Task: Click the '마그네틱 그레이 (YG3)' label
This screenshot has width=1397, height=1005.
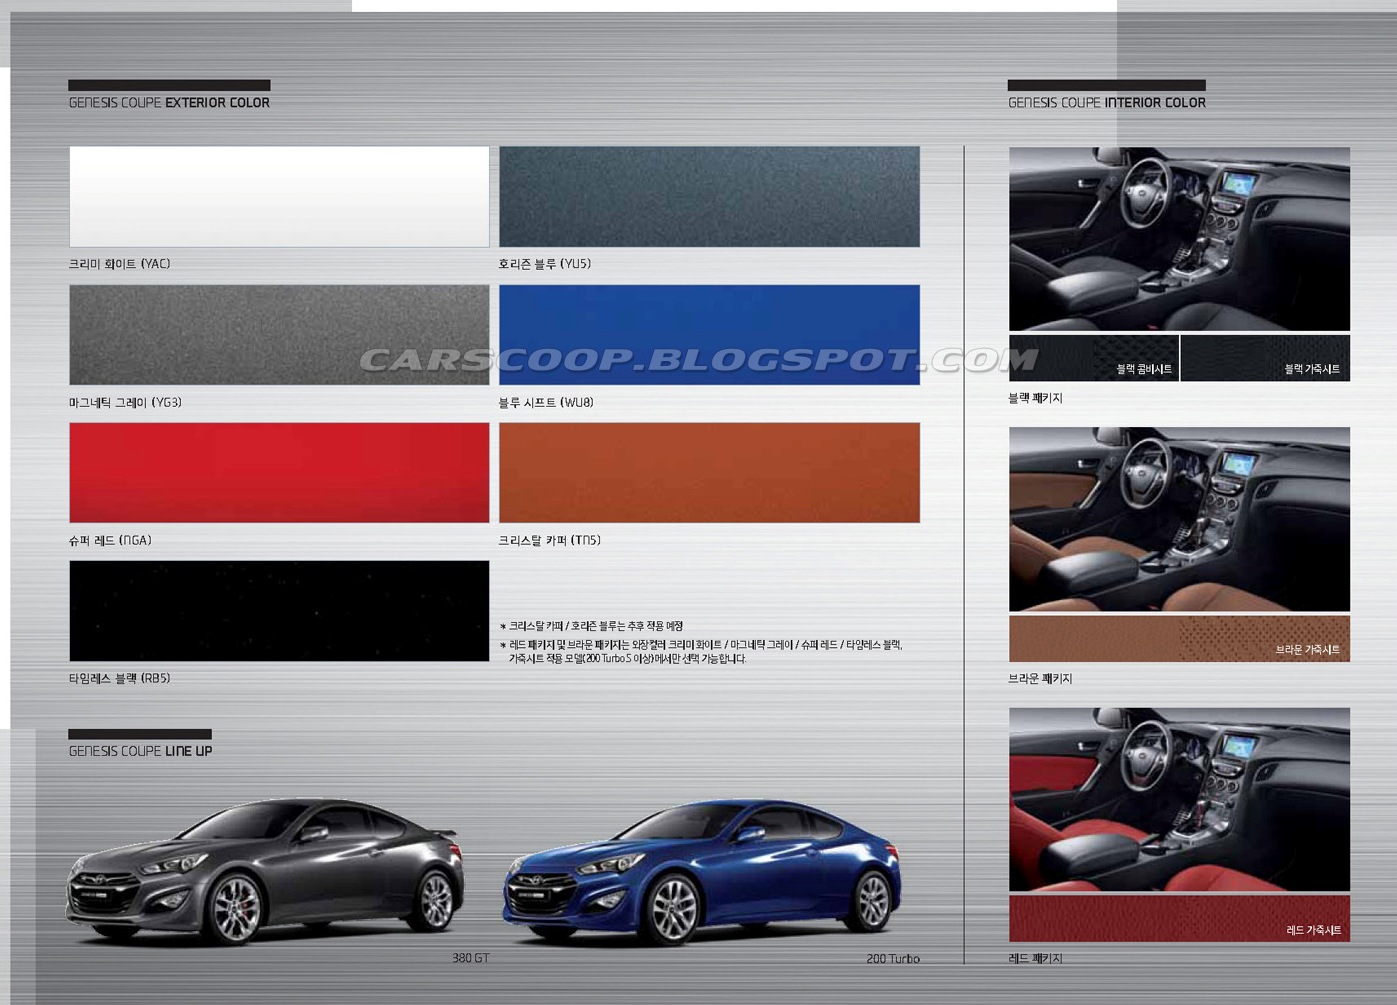Action: click(125, 402)
